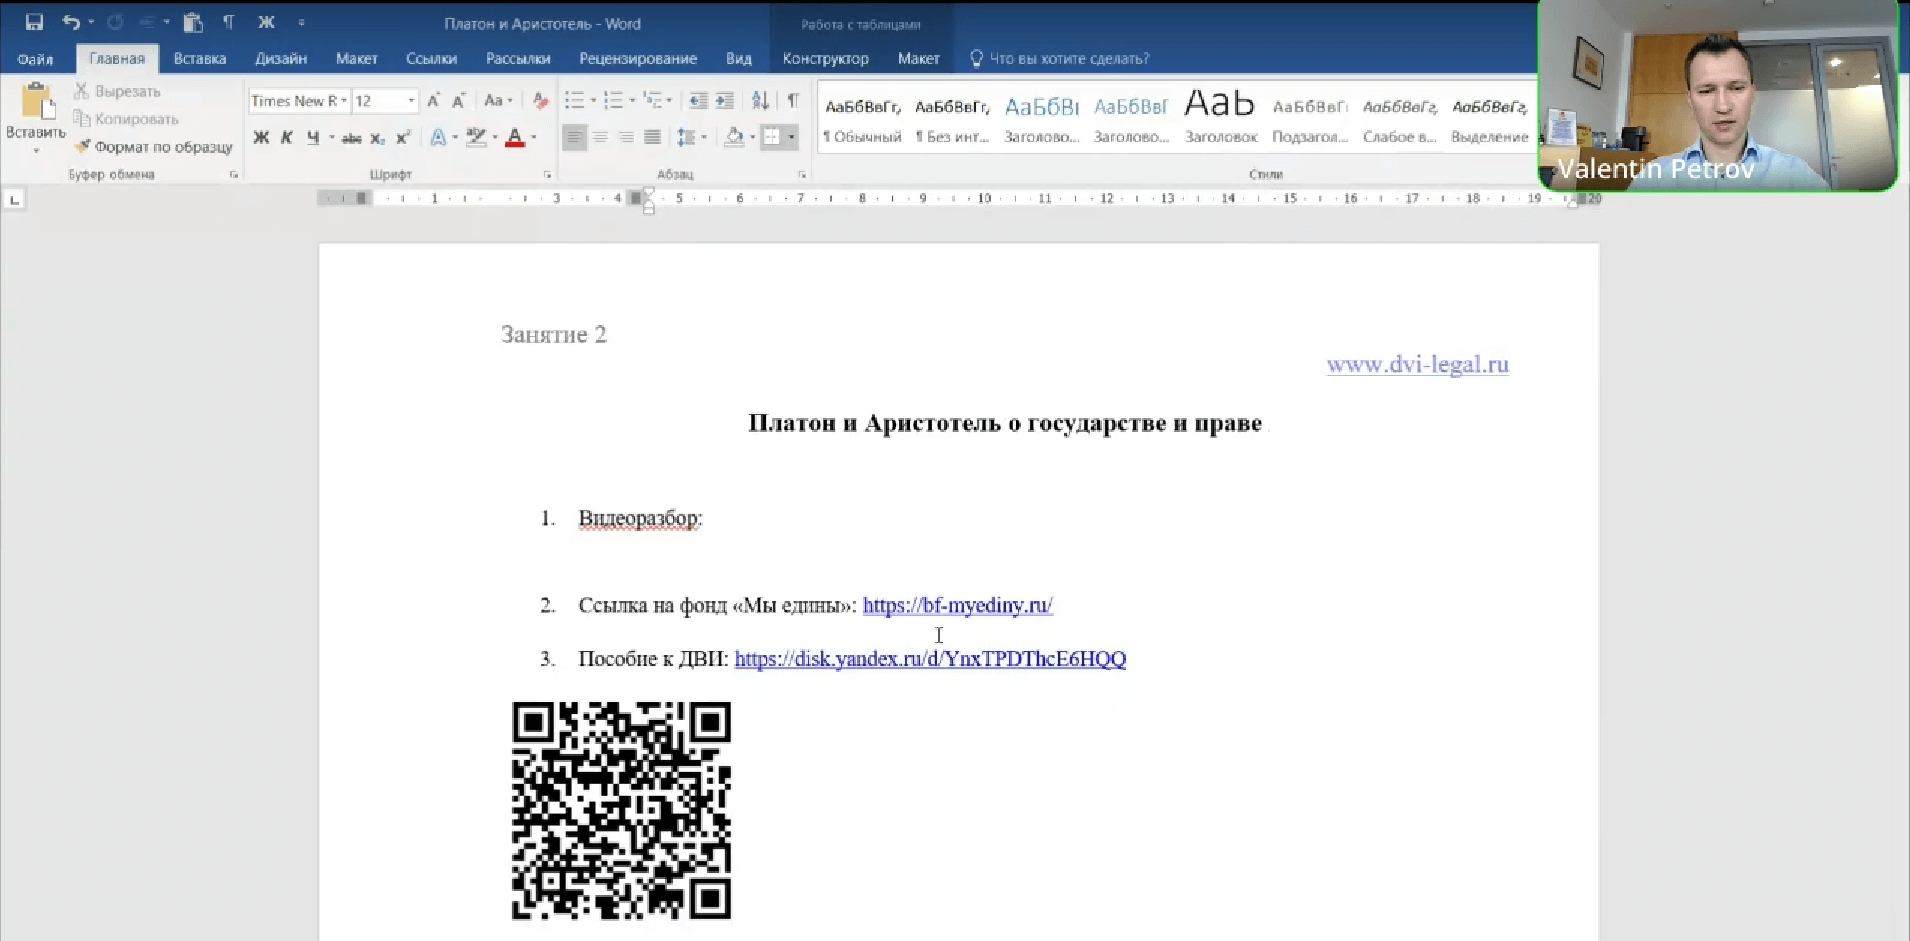
Task: Switch to the Вставка ribbon tab
Action: pos(199,58)
